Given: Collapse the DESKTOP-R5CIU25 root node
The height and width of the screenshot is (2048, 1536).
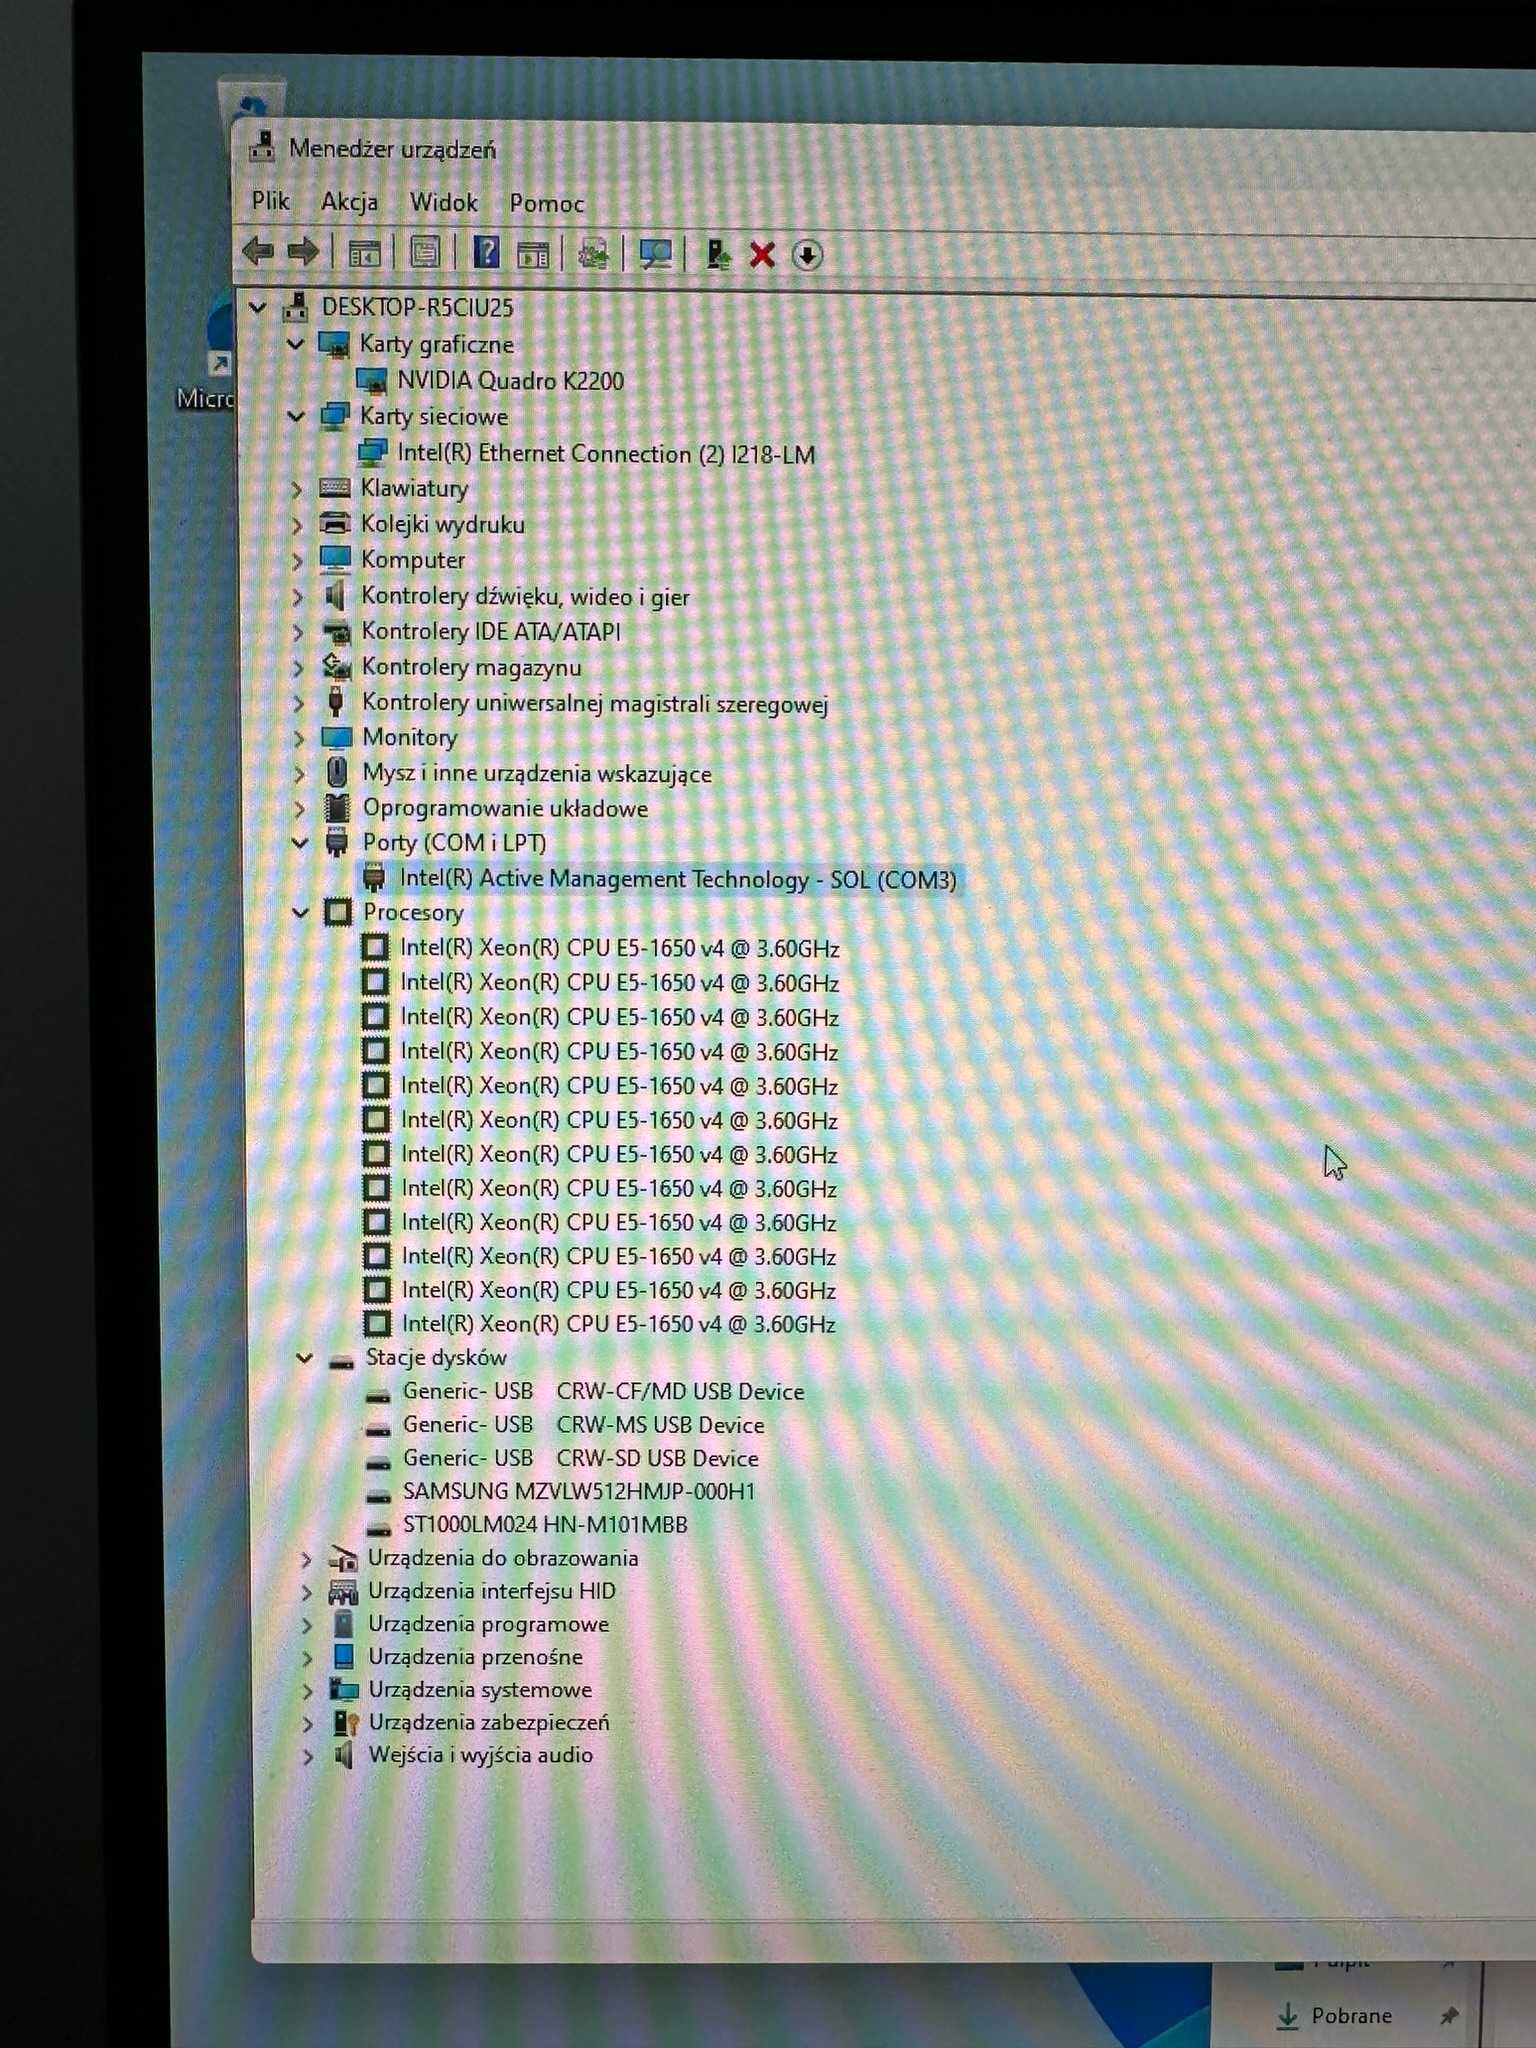Looking at the screenshot, I should point(258,307).
